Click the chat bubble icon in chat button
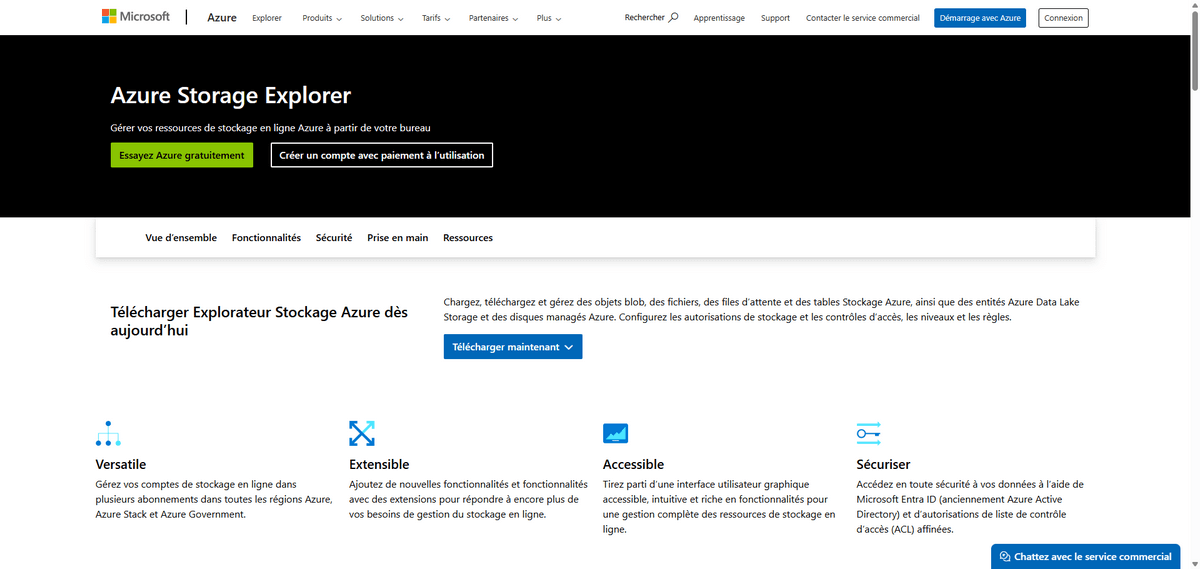This screenshot has height=569, width=1200. click(x=1005, y=557)
